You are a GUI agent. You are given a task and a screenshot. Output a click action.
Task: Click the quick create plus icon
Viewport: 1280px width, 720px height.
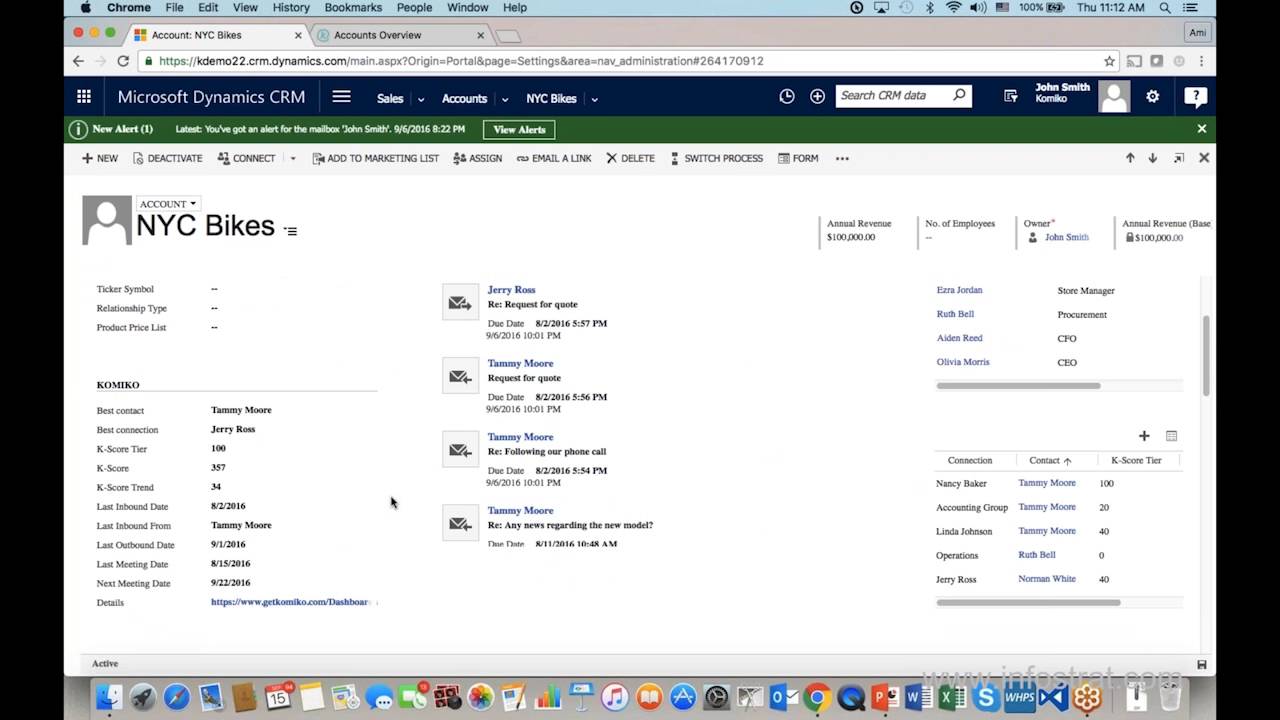[818, 96]
